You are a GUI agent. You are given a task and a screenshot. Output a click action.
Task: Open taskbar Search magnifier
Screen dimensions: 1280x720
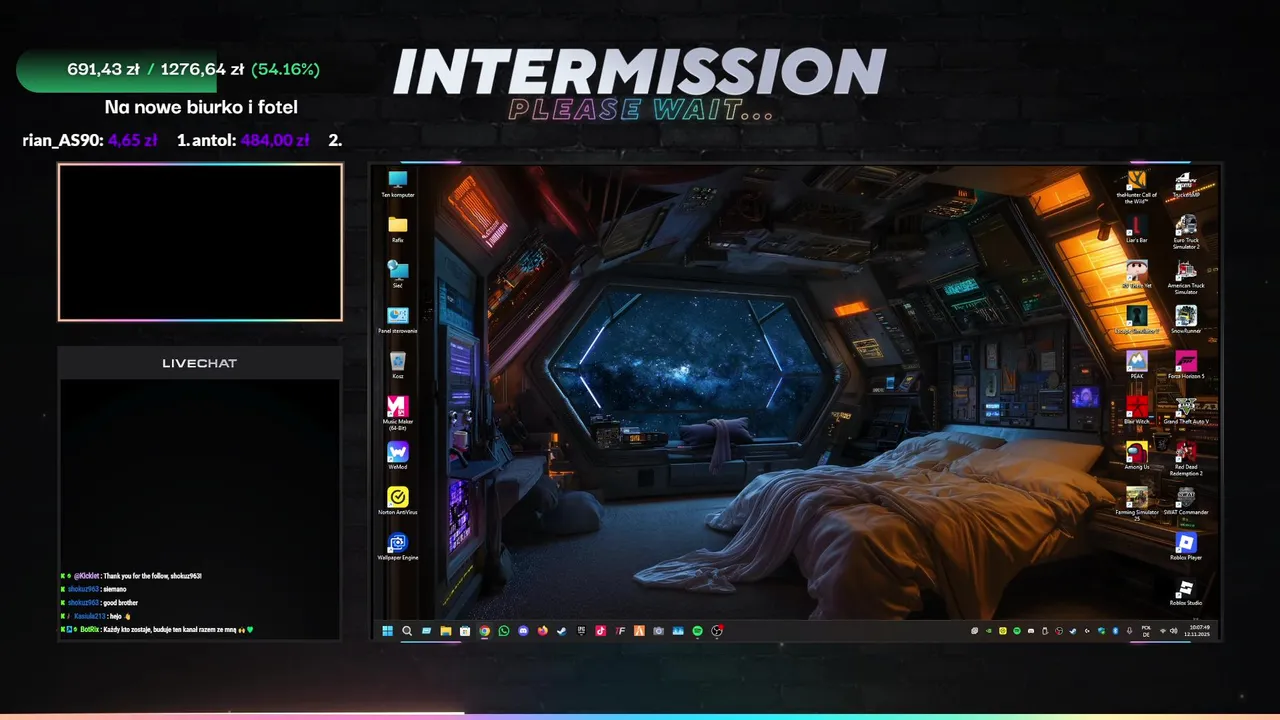coord(407,631)
